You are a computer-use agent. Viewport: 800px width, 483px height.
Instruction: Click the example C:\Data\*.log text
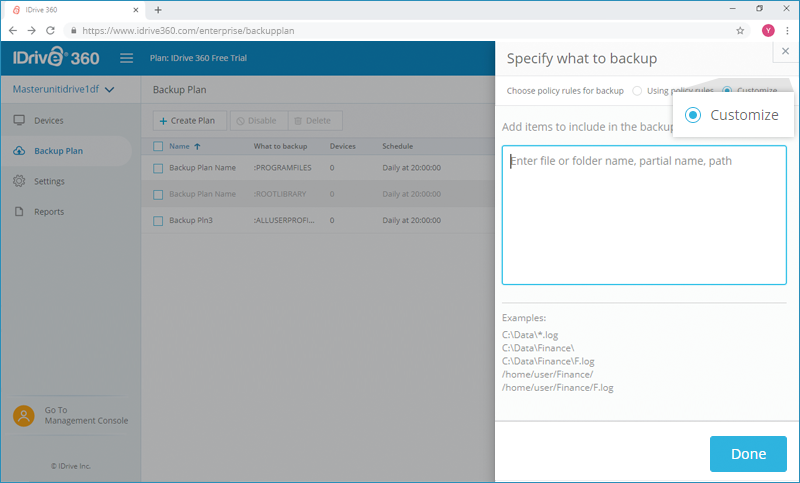pyautogui.click(x=530, y=335)
